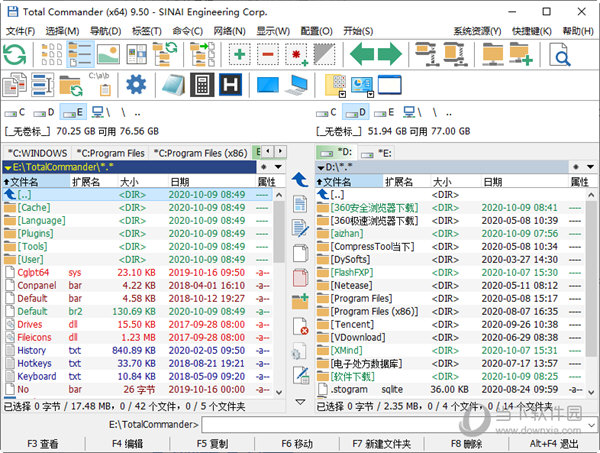Click the F4 编辑 button
Image resolution: width=600 pixels, height=453 pixels.
click(x=127, y=444)
